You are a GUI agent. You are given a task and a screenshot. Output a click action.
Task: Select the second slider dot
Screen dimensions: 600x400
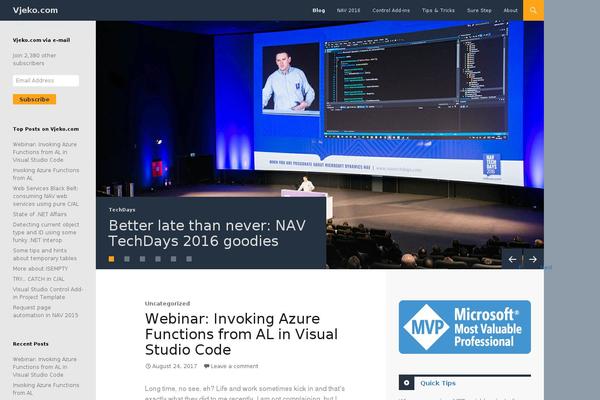tap(127, 259)
